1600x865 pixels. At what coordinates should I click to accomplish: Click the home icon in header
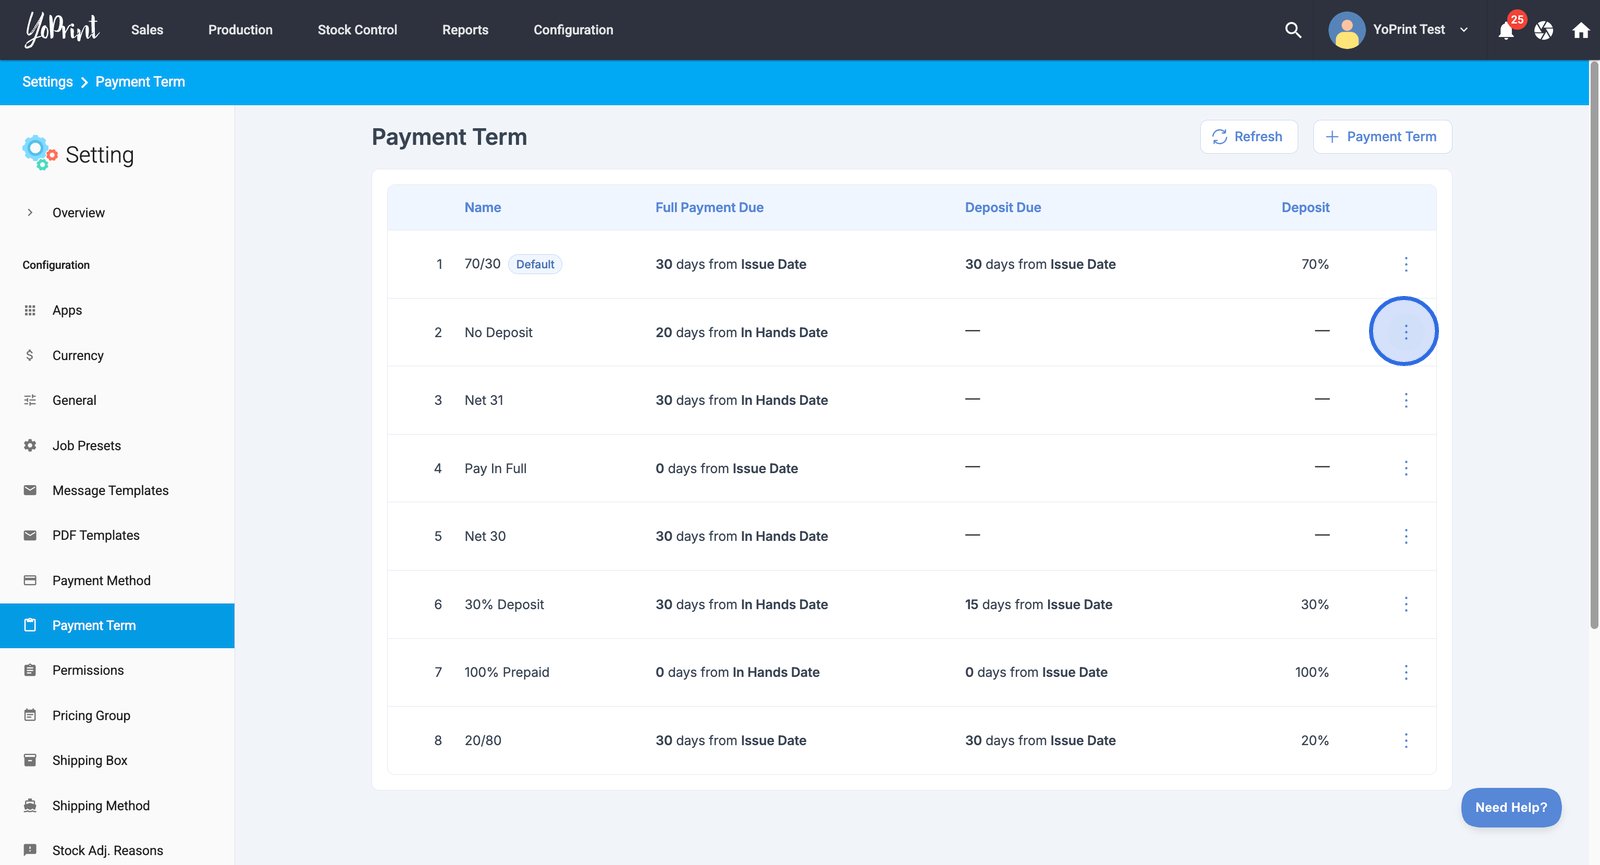(x=1581, y=31)
